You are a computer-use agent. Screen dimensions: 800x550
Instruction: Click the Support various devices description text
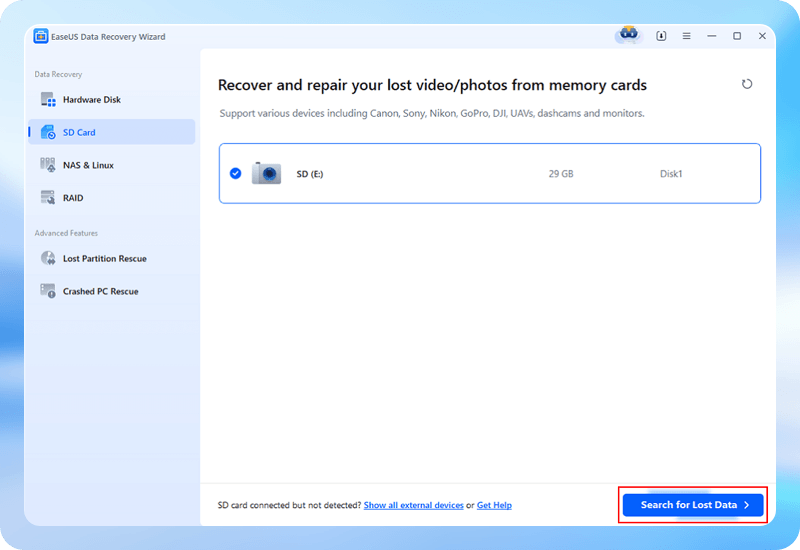click(x=432, y=113)
